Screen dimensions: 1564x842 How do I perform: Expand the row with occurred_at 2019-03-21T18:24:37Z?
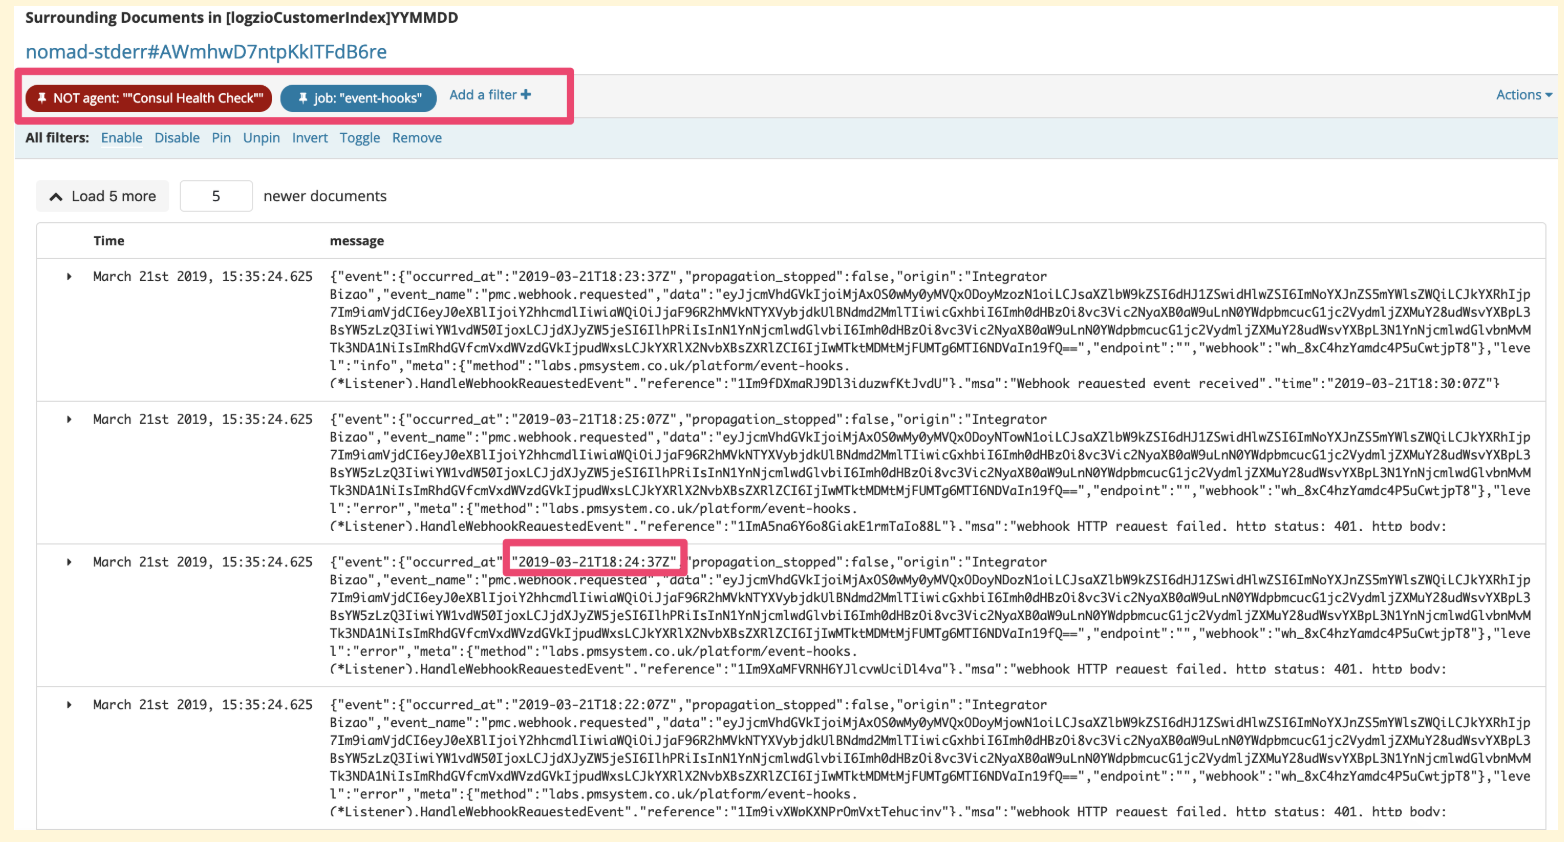(69, 563)
